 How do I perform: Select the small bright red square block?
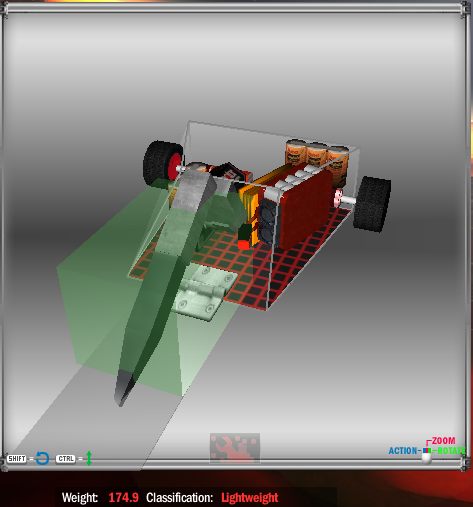(x=244, y=245)
